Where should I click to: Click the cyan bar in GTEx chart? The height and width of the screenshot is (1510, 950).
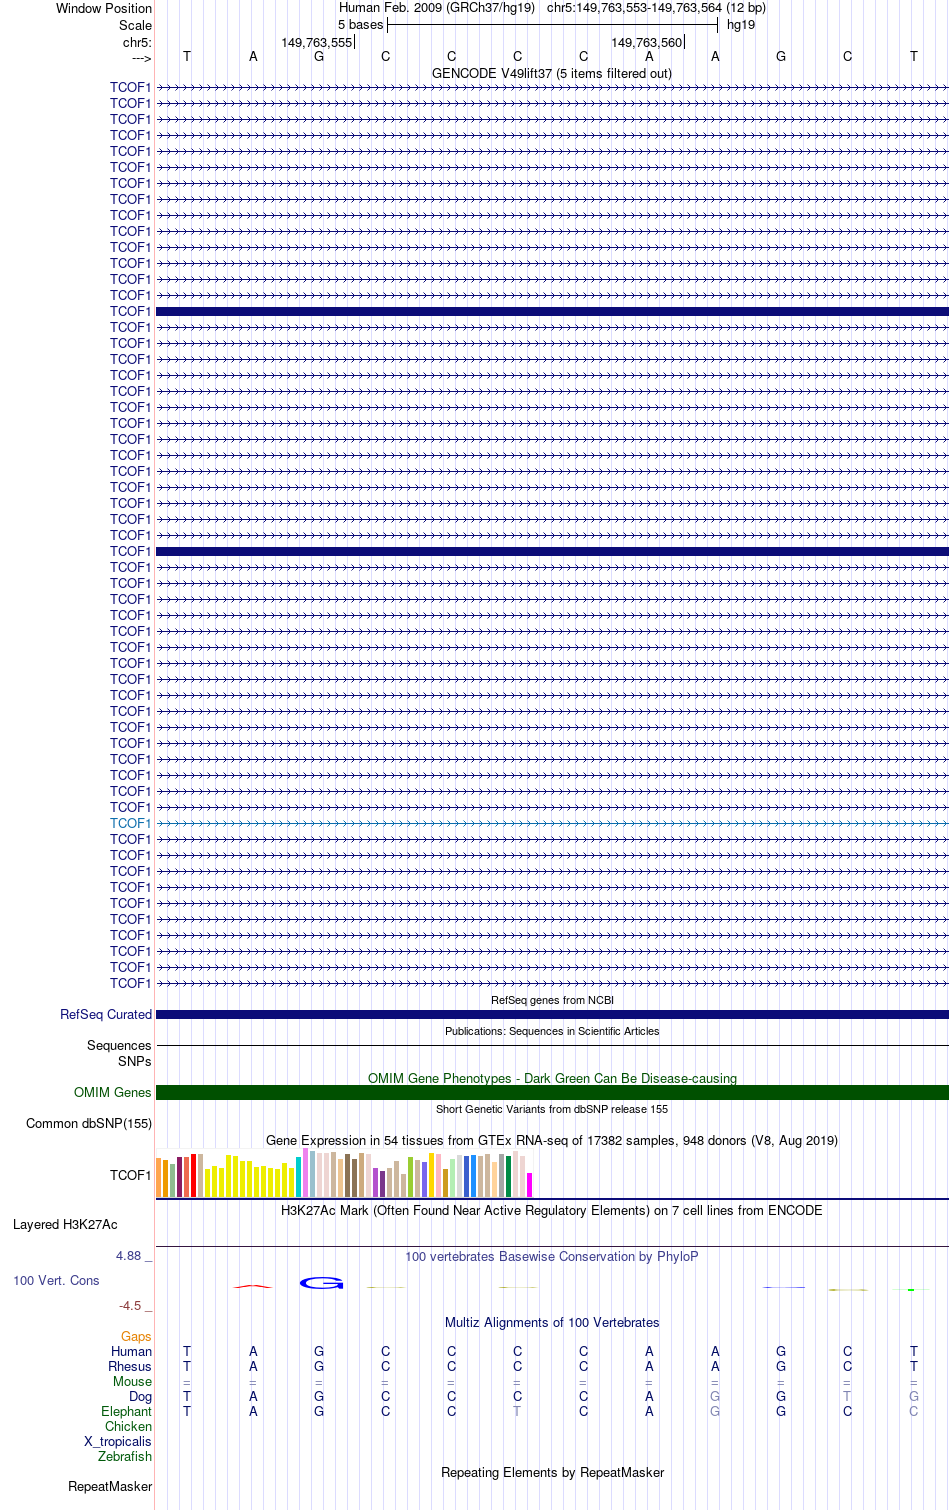pyautogui.click(x=299, y=1177)
